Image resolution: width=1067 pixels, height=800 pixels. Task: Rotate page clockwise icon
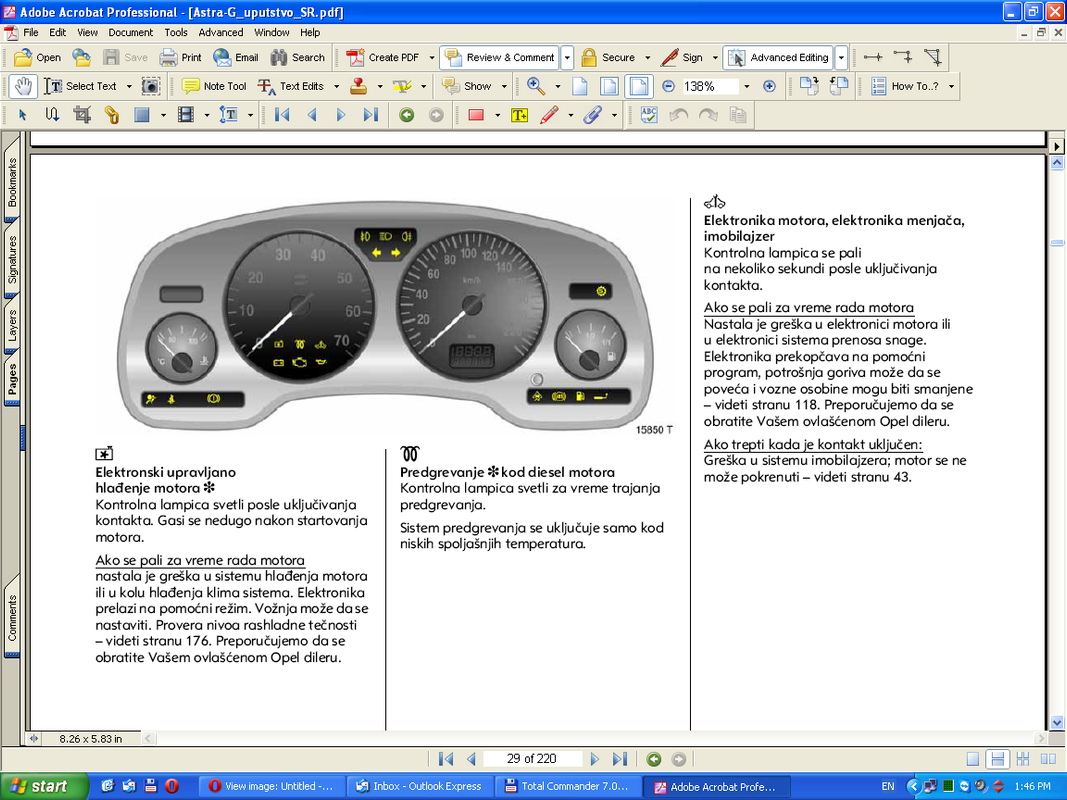point(809,86)
